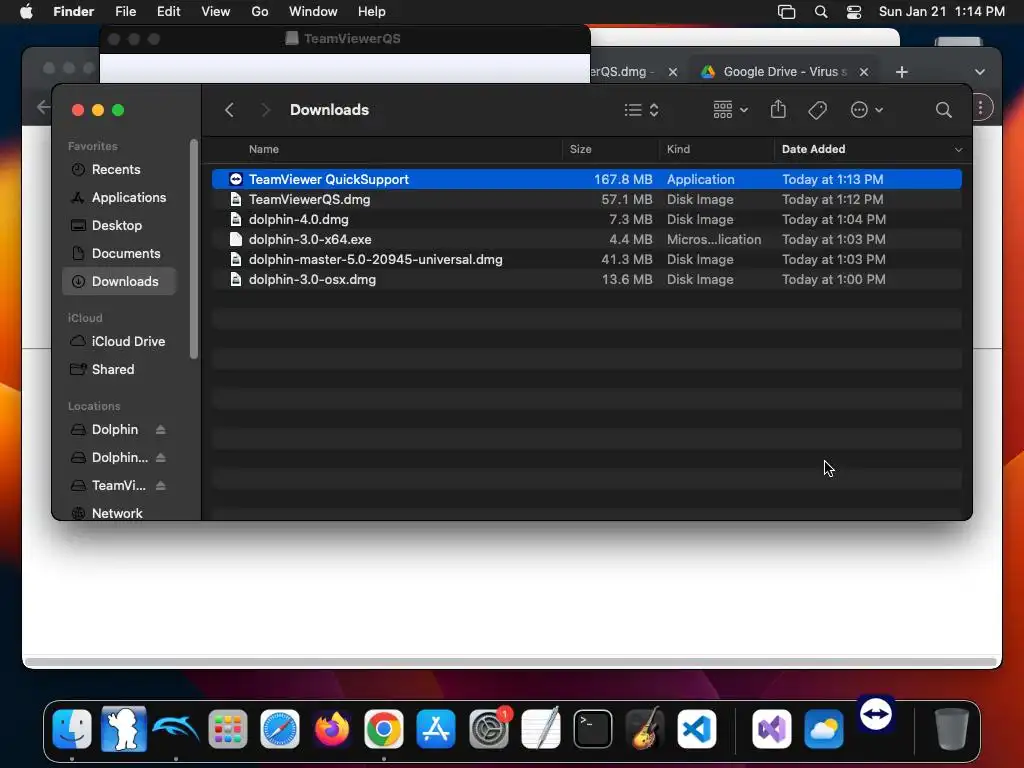Viewport: 1024px width, 768px height.
Task: Open the More actions ellipsis menu
Action: point(867,110)
